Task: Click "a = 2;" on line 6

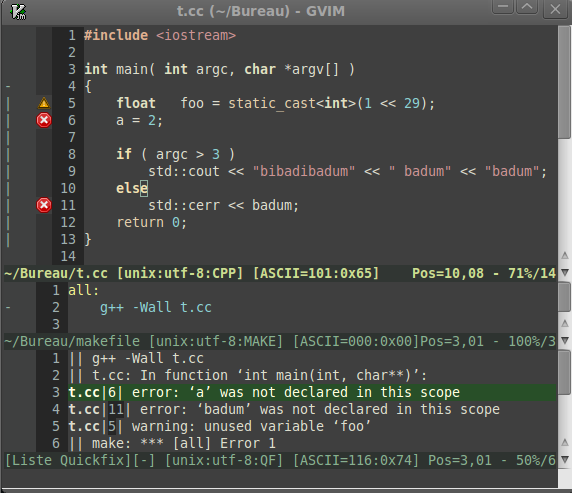Action: click(139, 120)
